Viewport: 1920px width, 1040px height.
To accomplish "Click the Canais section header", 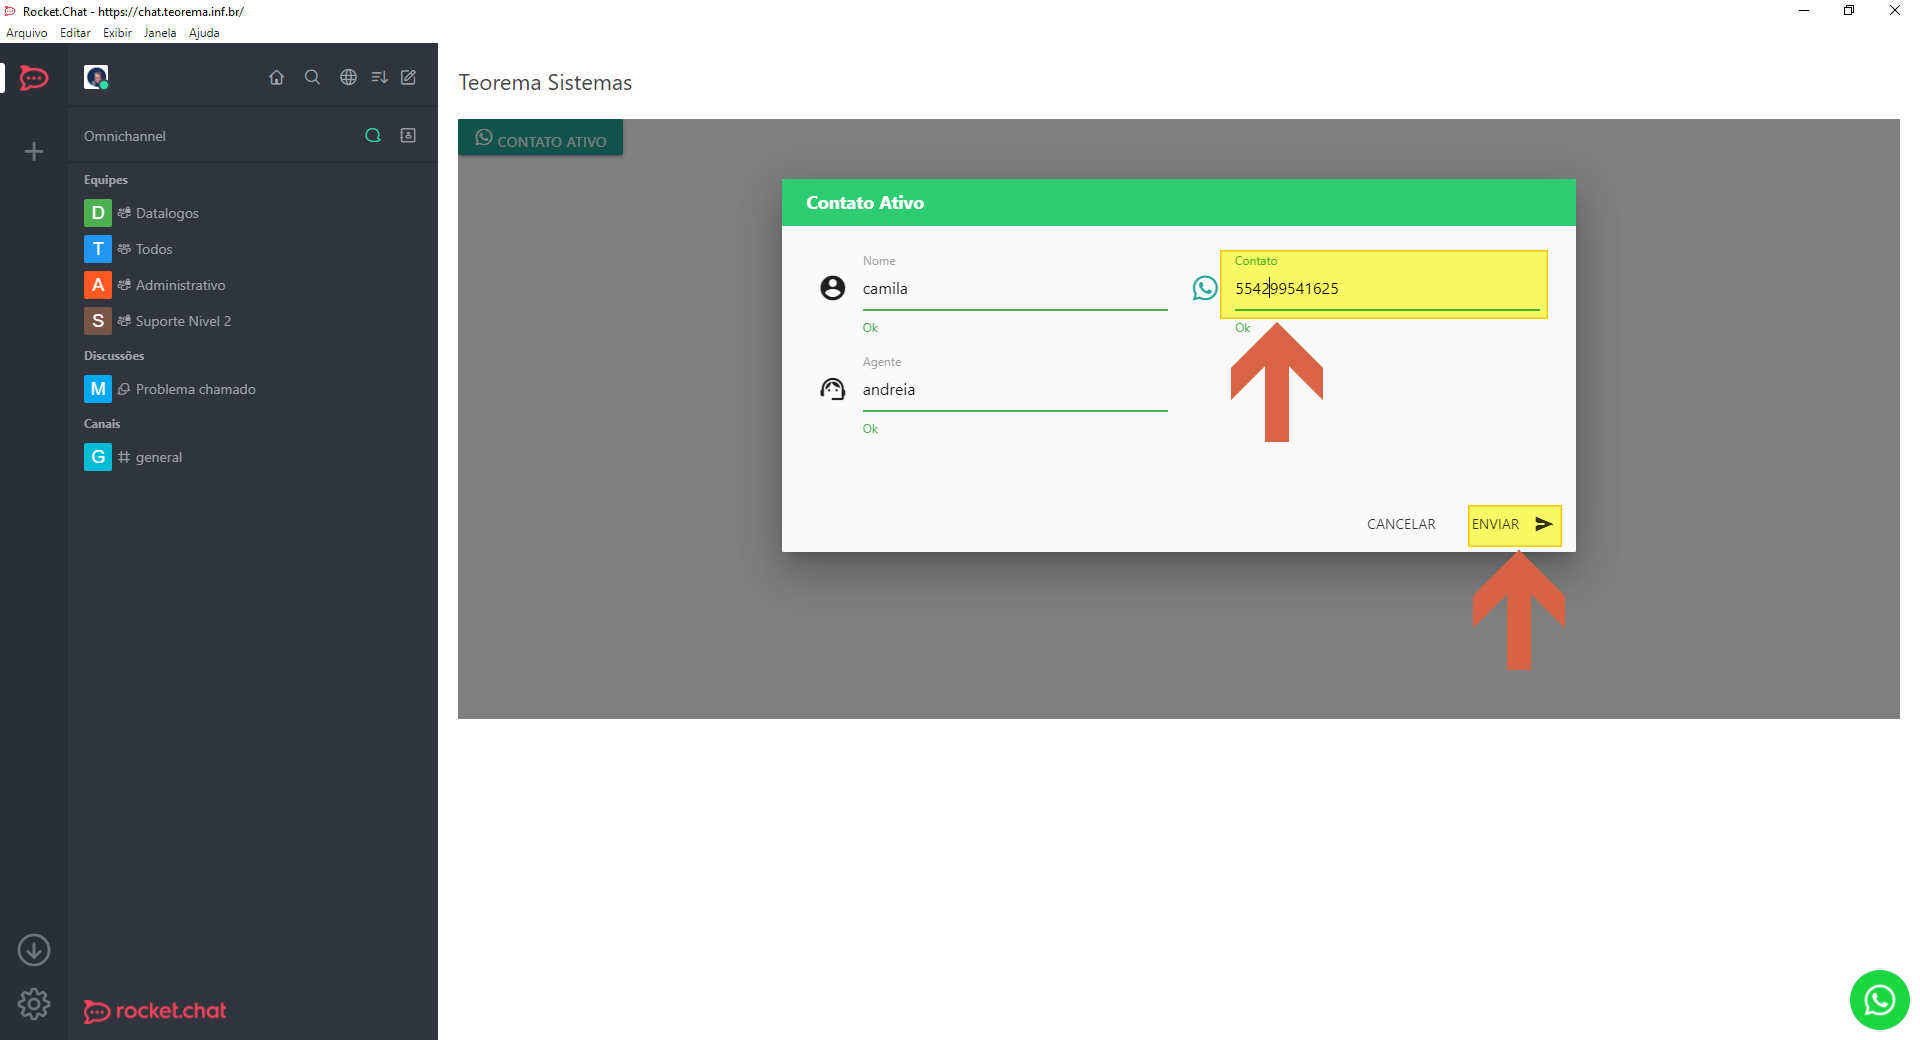I will pyautogui.click(x=102, y=424).
